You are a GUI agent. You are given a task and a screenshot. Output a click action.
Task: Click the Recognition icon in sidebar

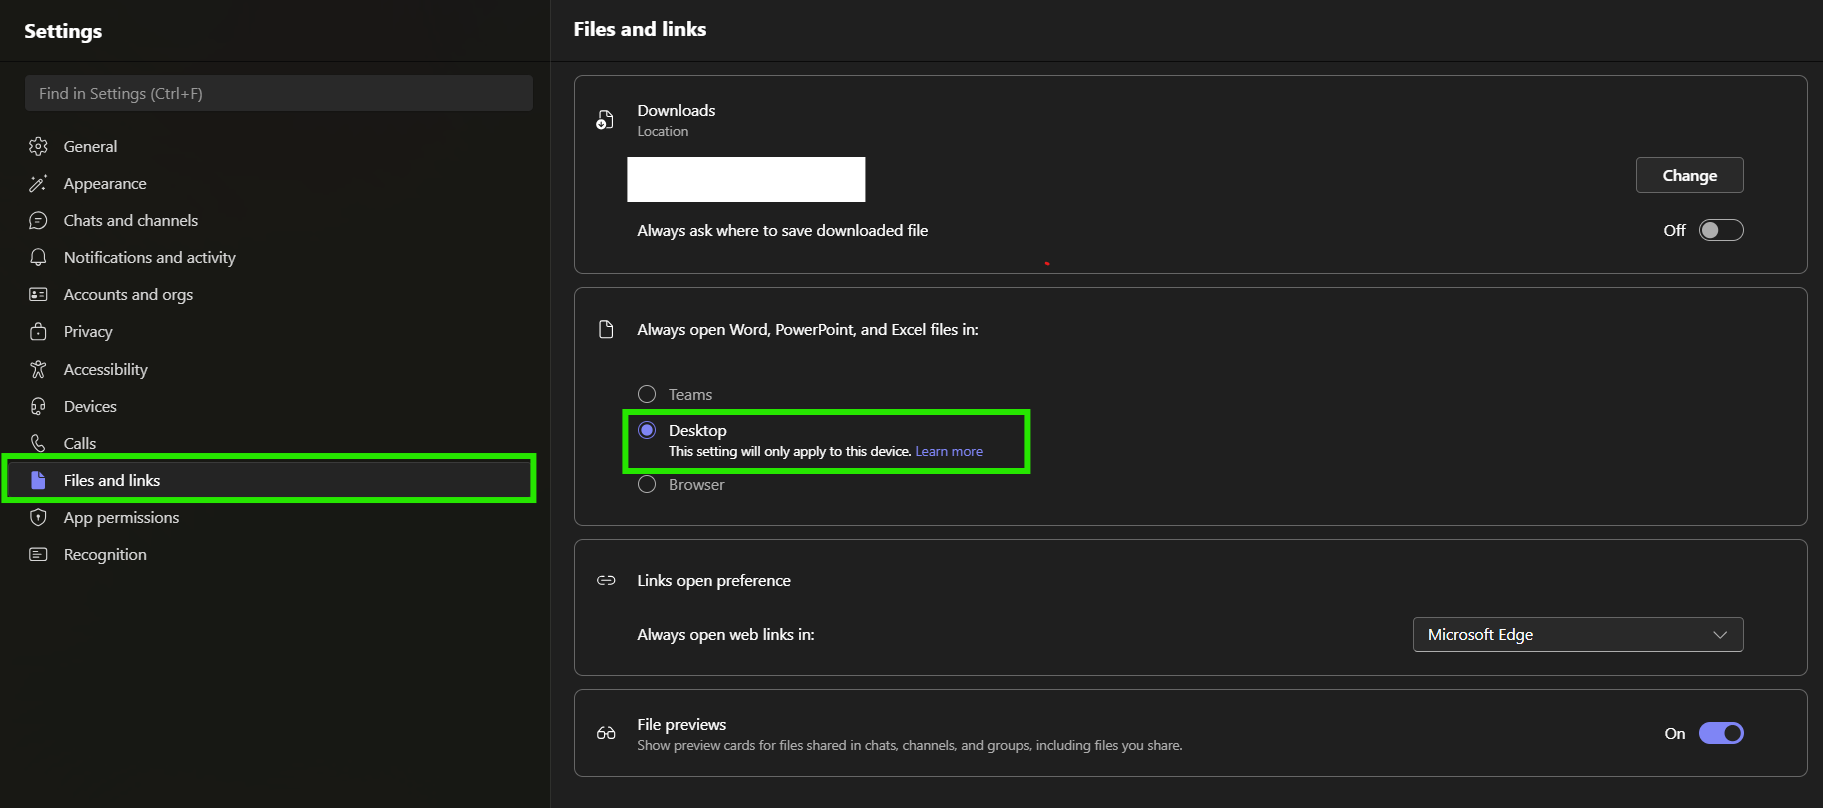coord(38,554)
